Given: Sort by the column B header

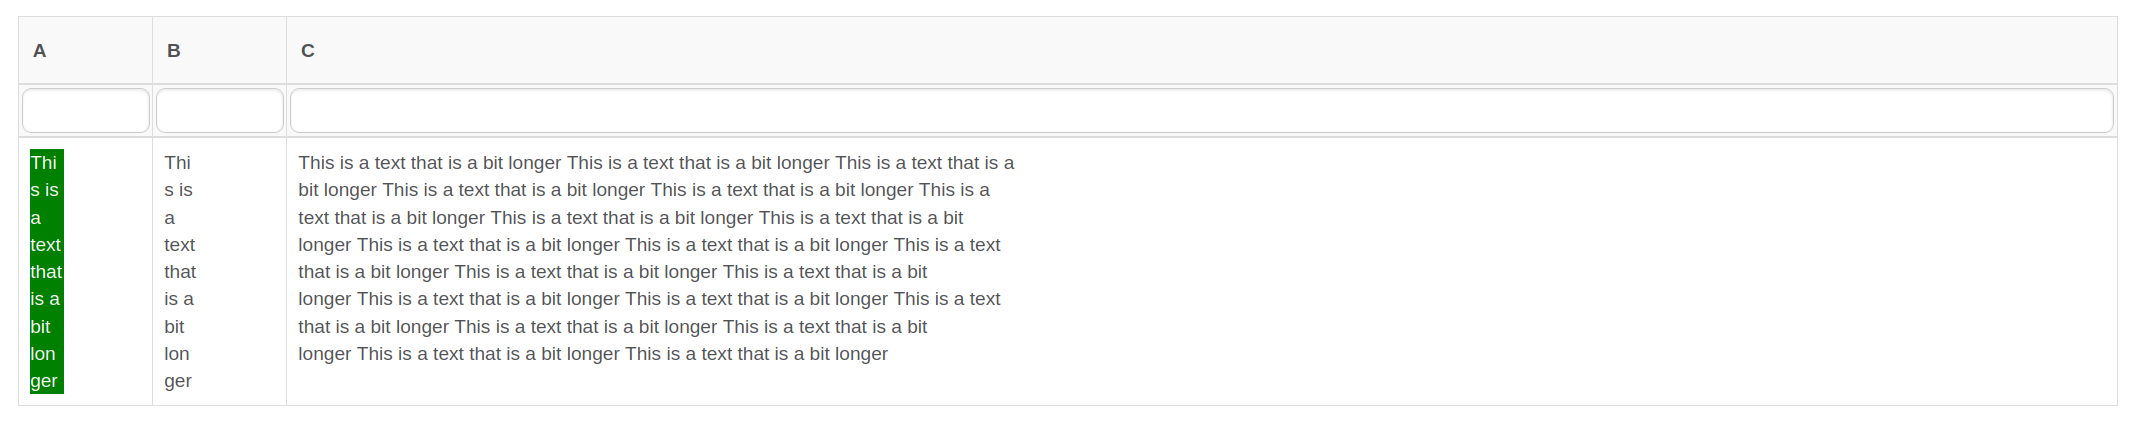Looking at the screenshot, I should pyautogui.click(x=174, y=51).
